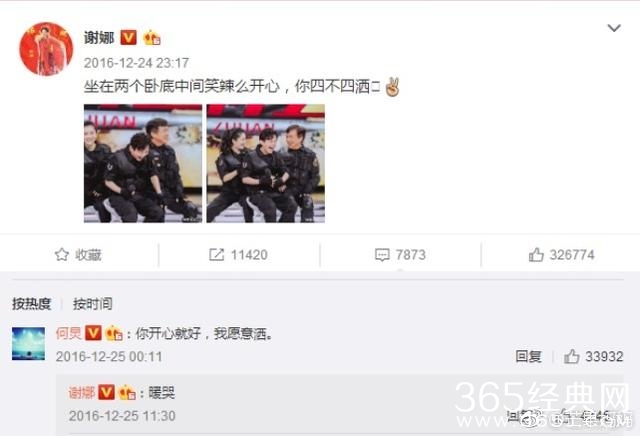Click the comment timestamp 2016-12-25 00:11

tap(109, 357)
